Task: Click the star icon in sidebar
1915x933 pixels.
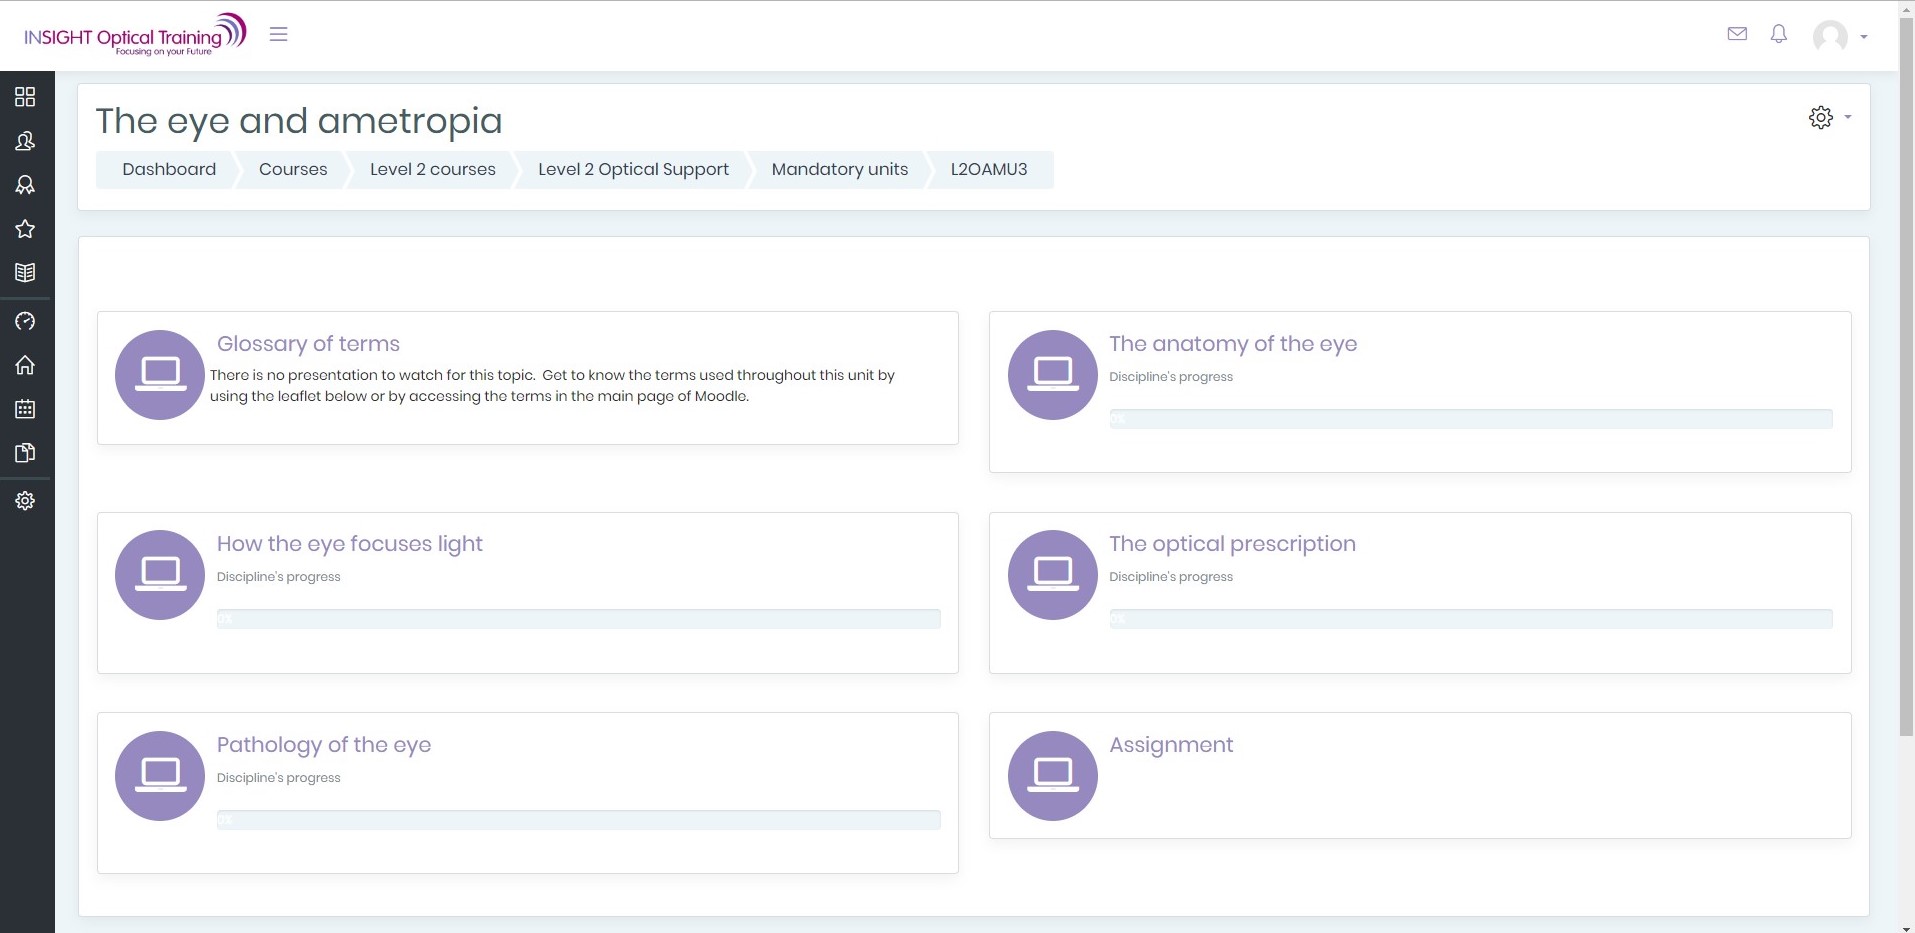Action: (x=25, y=229)
